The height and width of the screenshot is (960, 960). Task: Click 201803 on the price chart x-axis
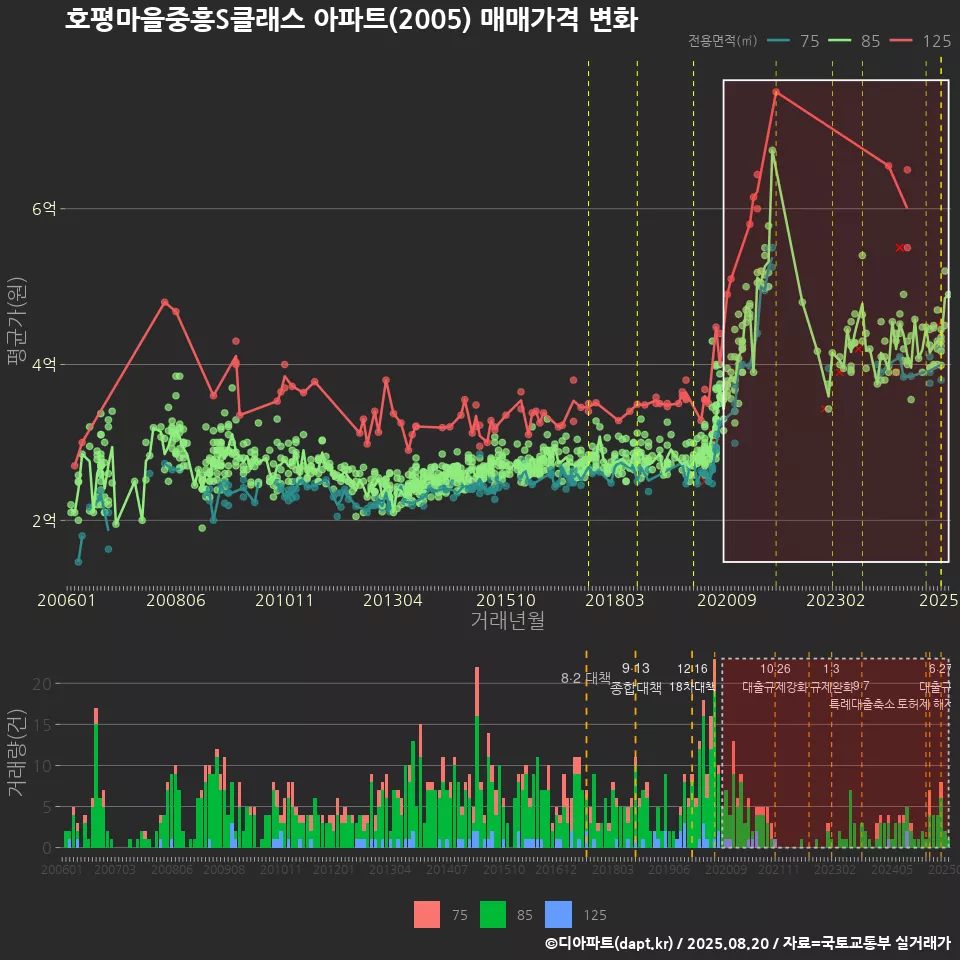pyautogui.click(x=615, y=600)
